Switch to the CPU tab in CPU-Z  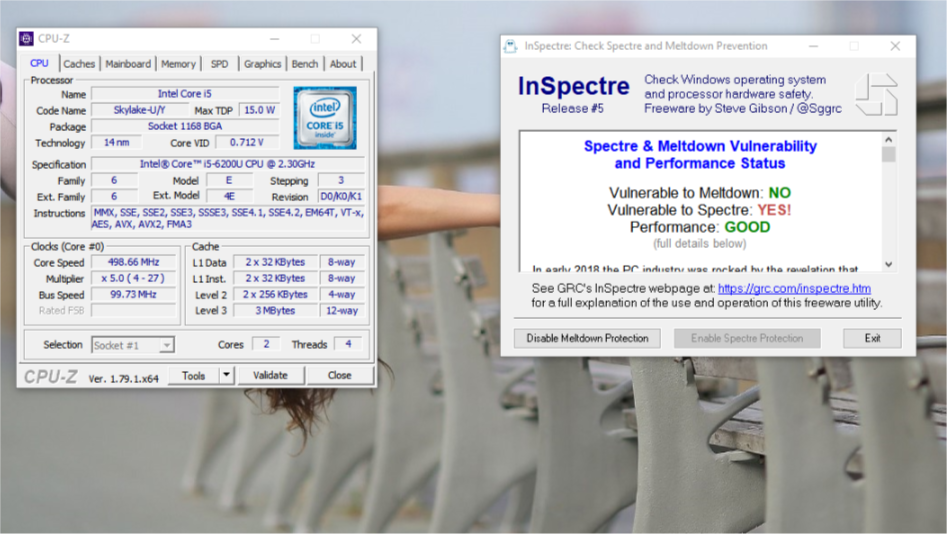[x=39, y=63]
